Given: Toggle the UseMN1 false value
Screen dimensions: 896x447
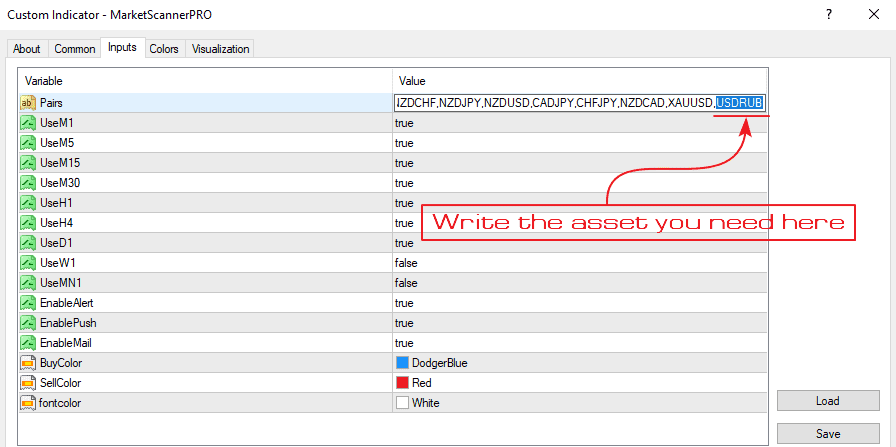Looking at the screenshot, I should 406,283.
